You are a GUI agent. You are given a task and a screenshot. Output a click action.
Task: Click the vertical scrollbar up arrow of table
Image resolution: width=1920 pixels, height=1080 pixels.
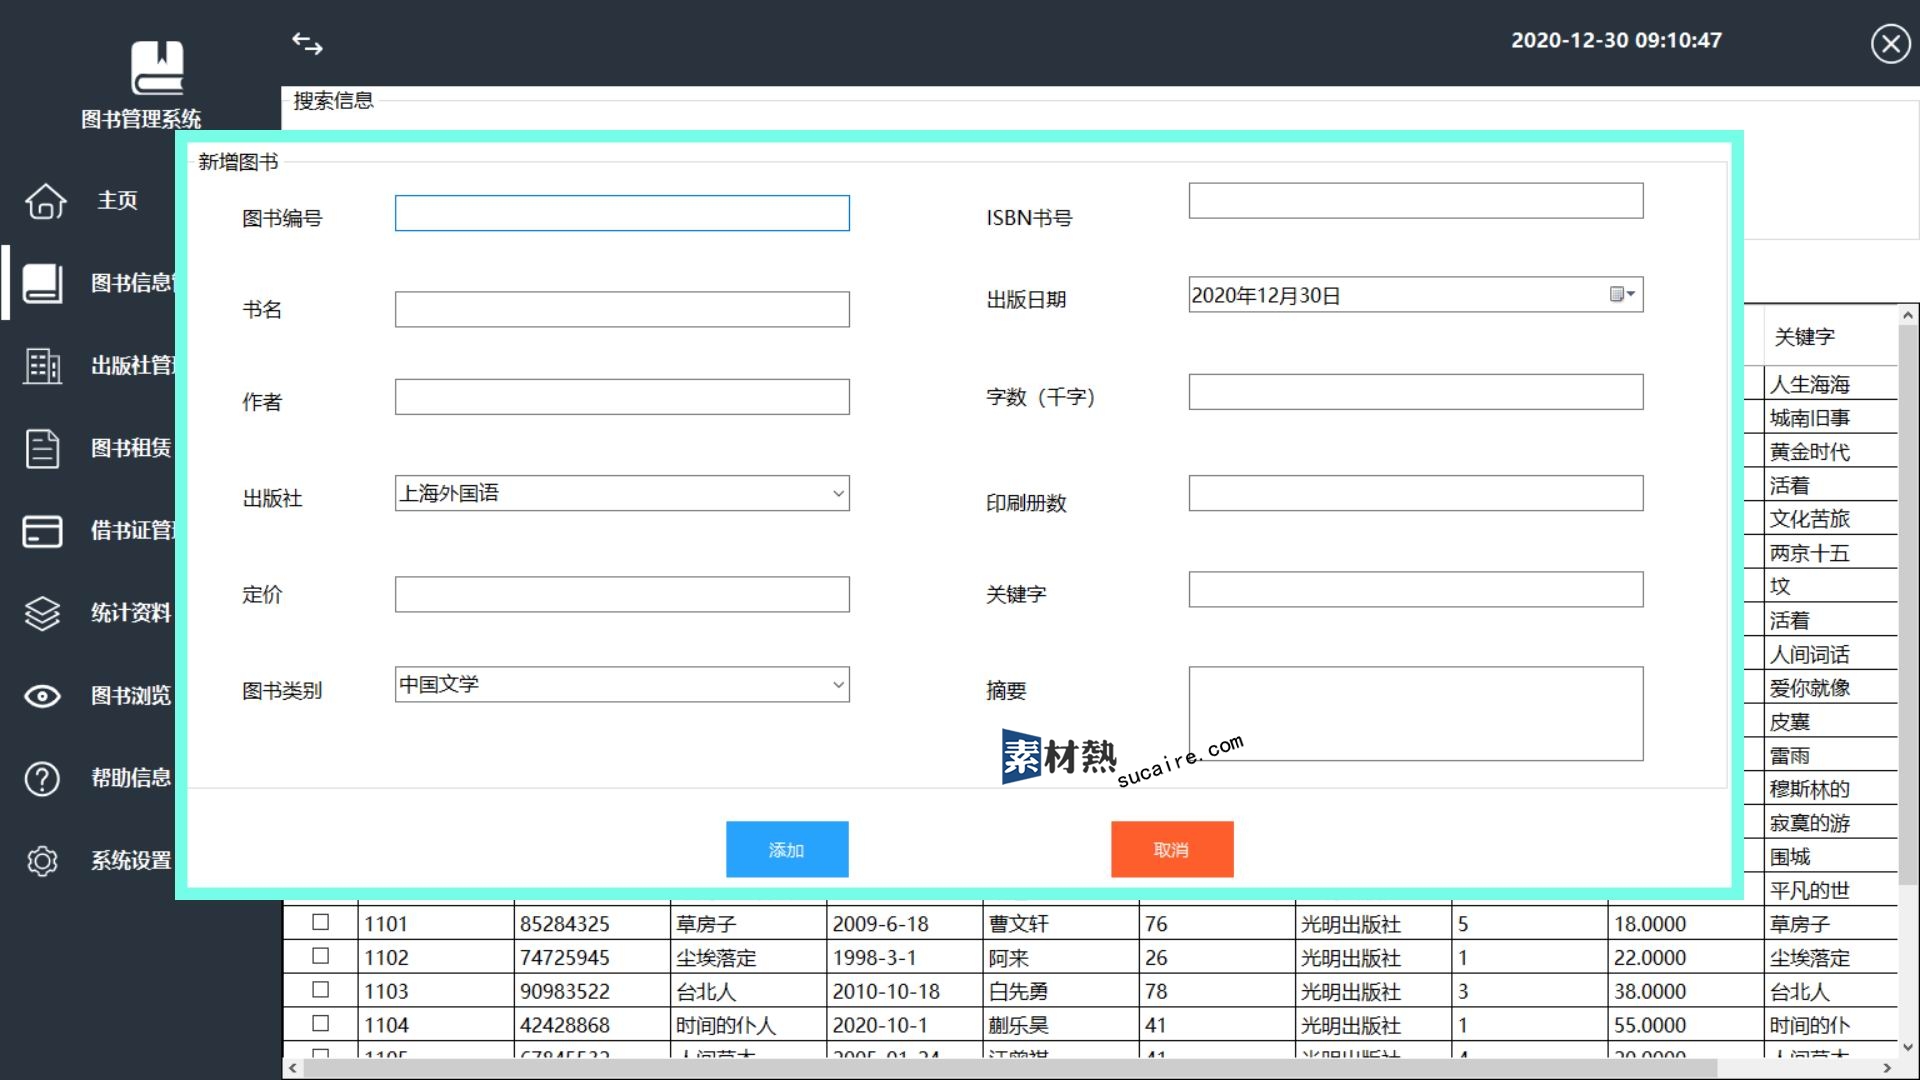tap(1908, 315)
